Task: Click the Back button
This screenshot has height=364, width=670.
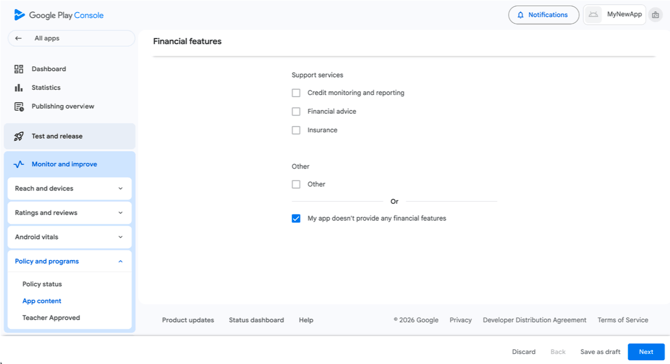Action: pos(558,352)
